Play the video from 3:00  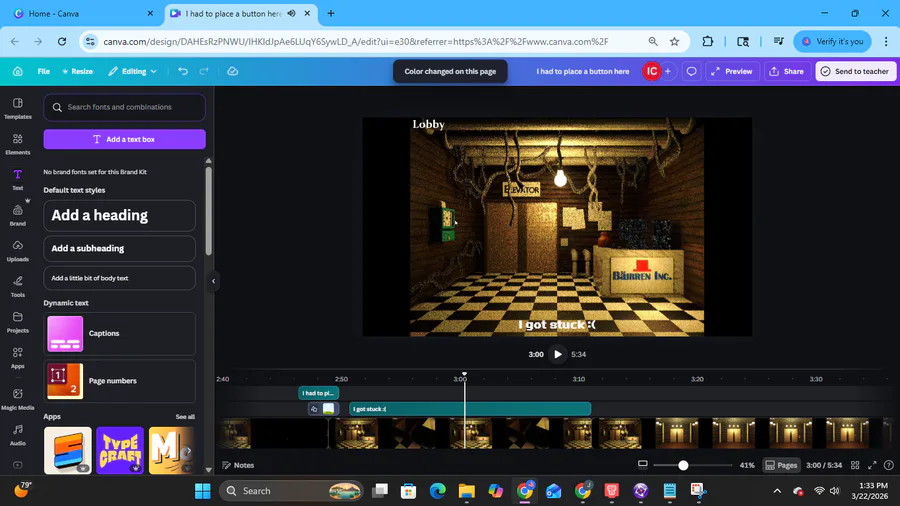tap(557, 355)
